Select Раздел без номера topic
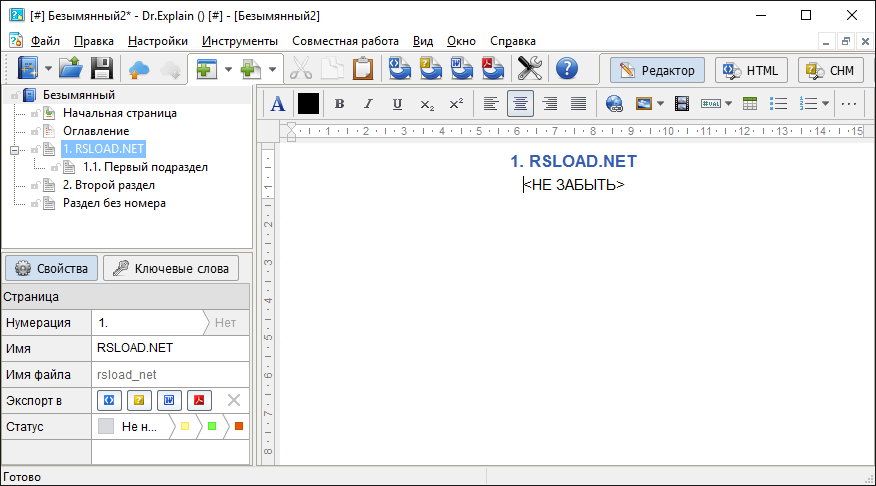Image resolution: width=876 pixels, height=486 pixels. 114,203
